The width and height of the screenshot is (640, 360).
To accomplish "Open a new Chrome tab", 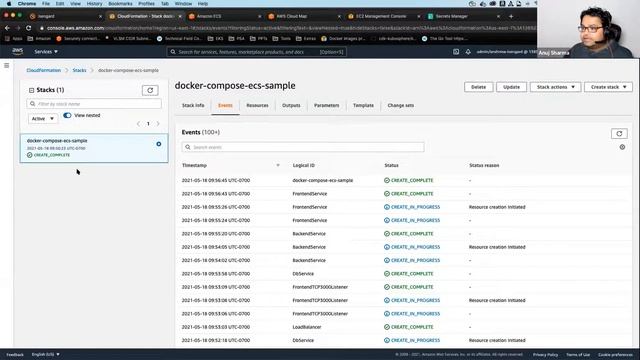I will coord(511,16).
